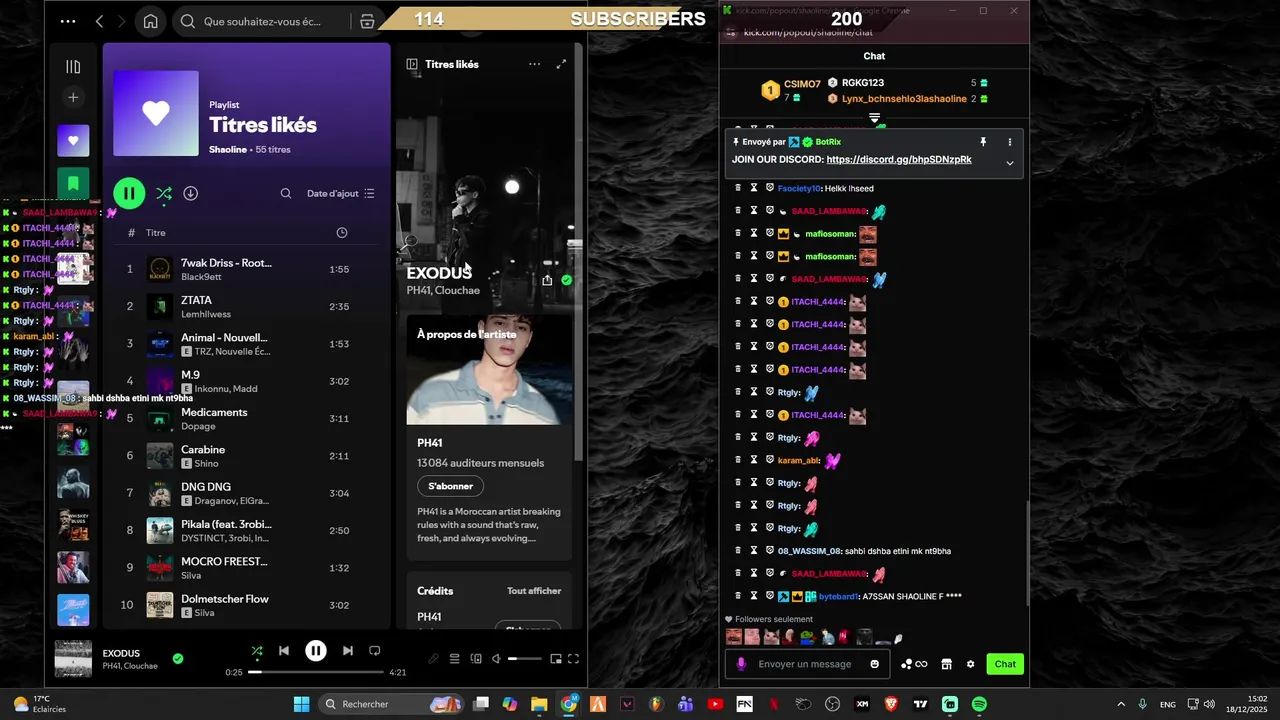Pause the Titres likés playlist
1280x720 pixels.
coord(129,193)
